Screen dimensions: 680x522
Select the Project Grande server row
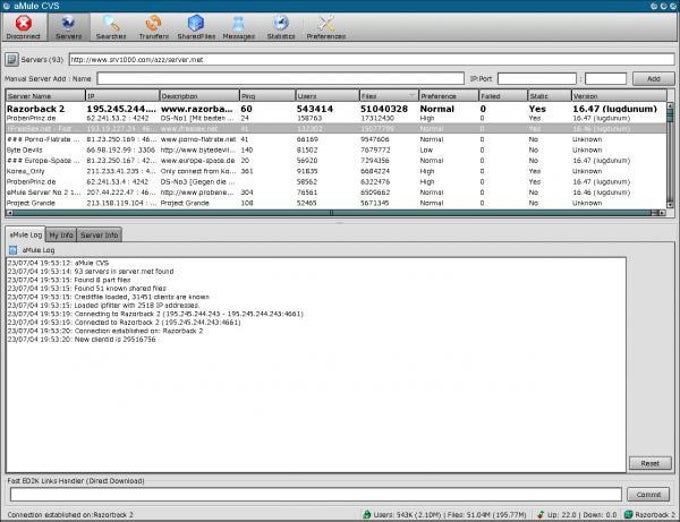336,203
